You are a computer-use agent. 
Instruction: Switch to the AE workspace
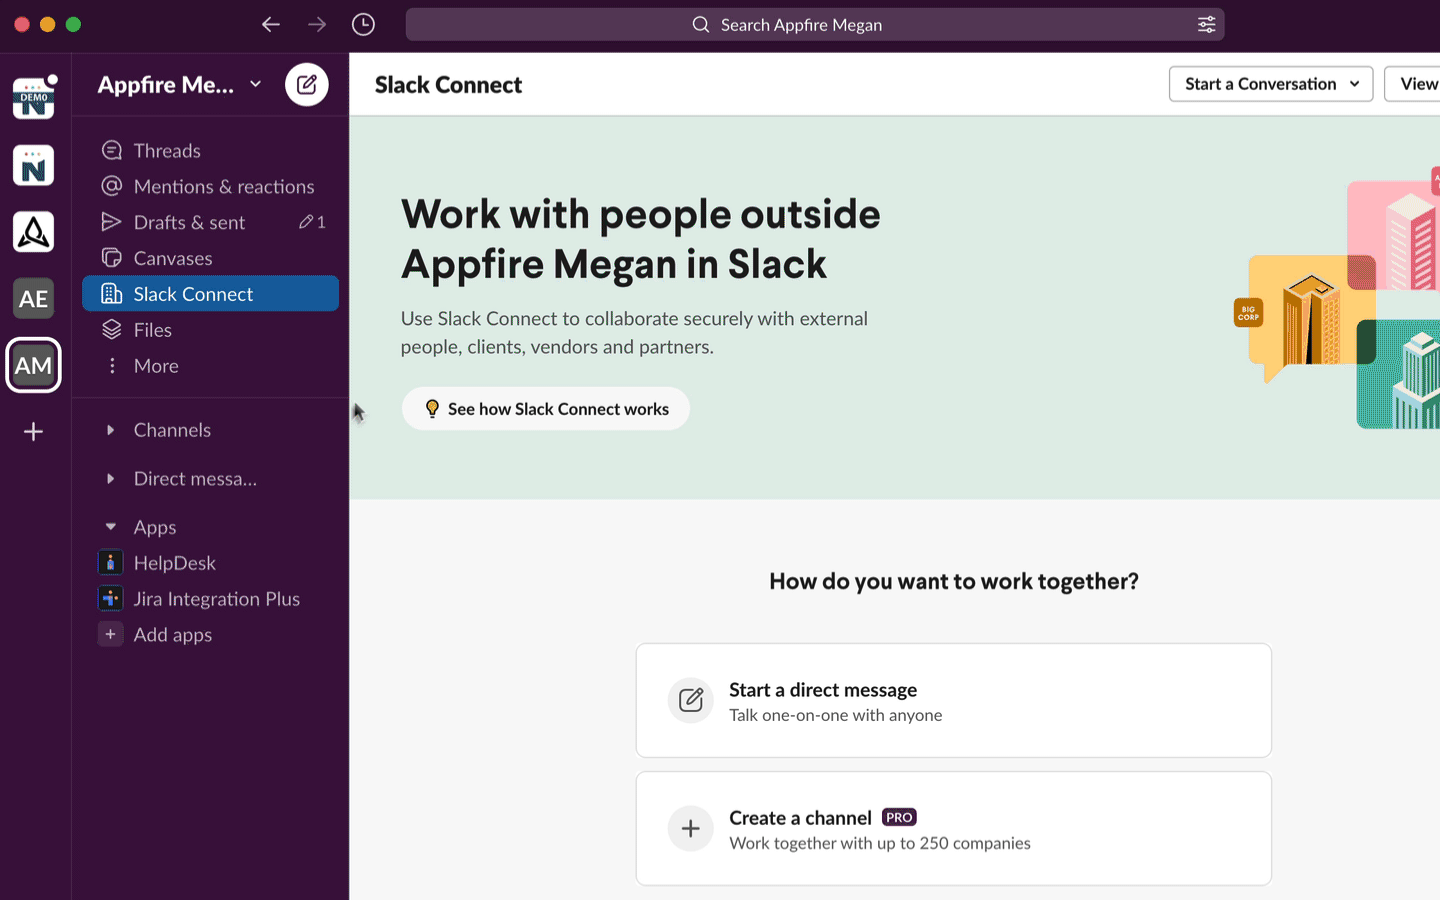tap(34, 298)
